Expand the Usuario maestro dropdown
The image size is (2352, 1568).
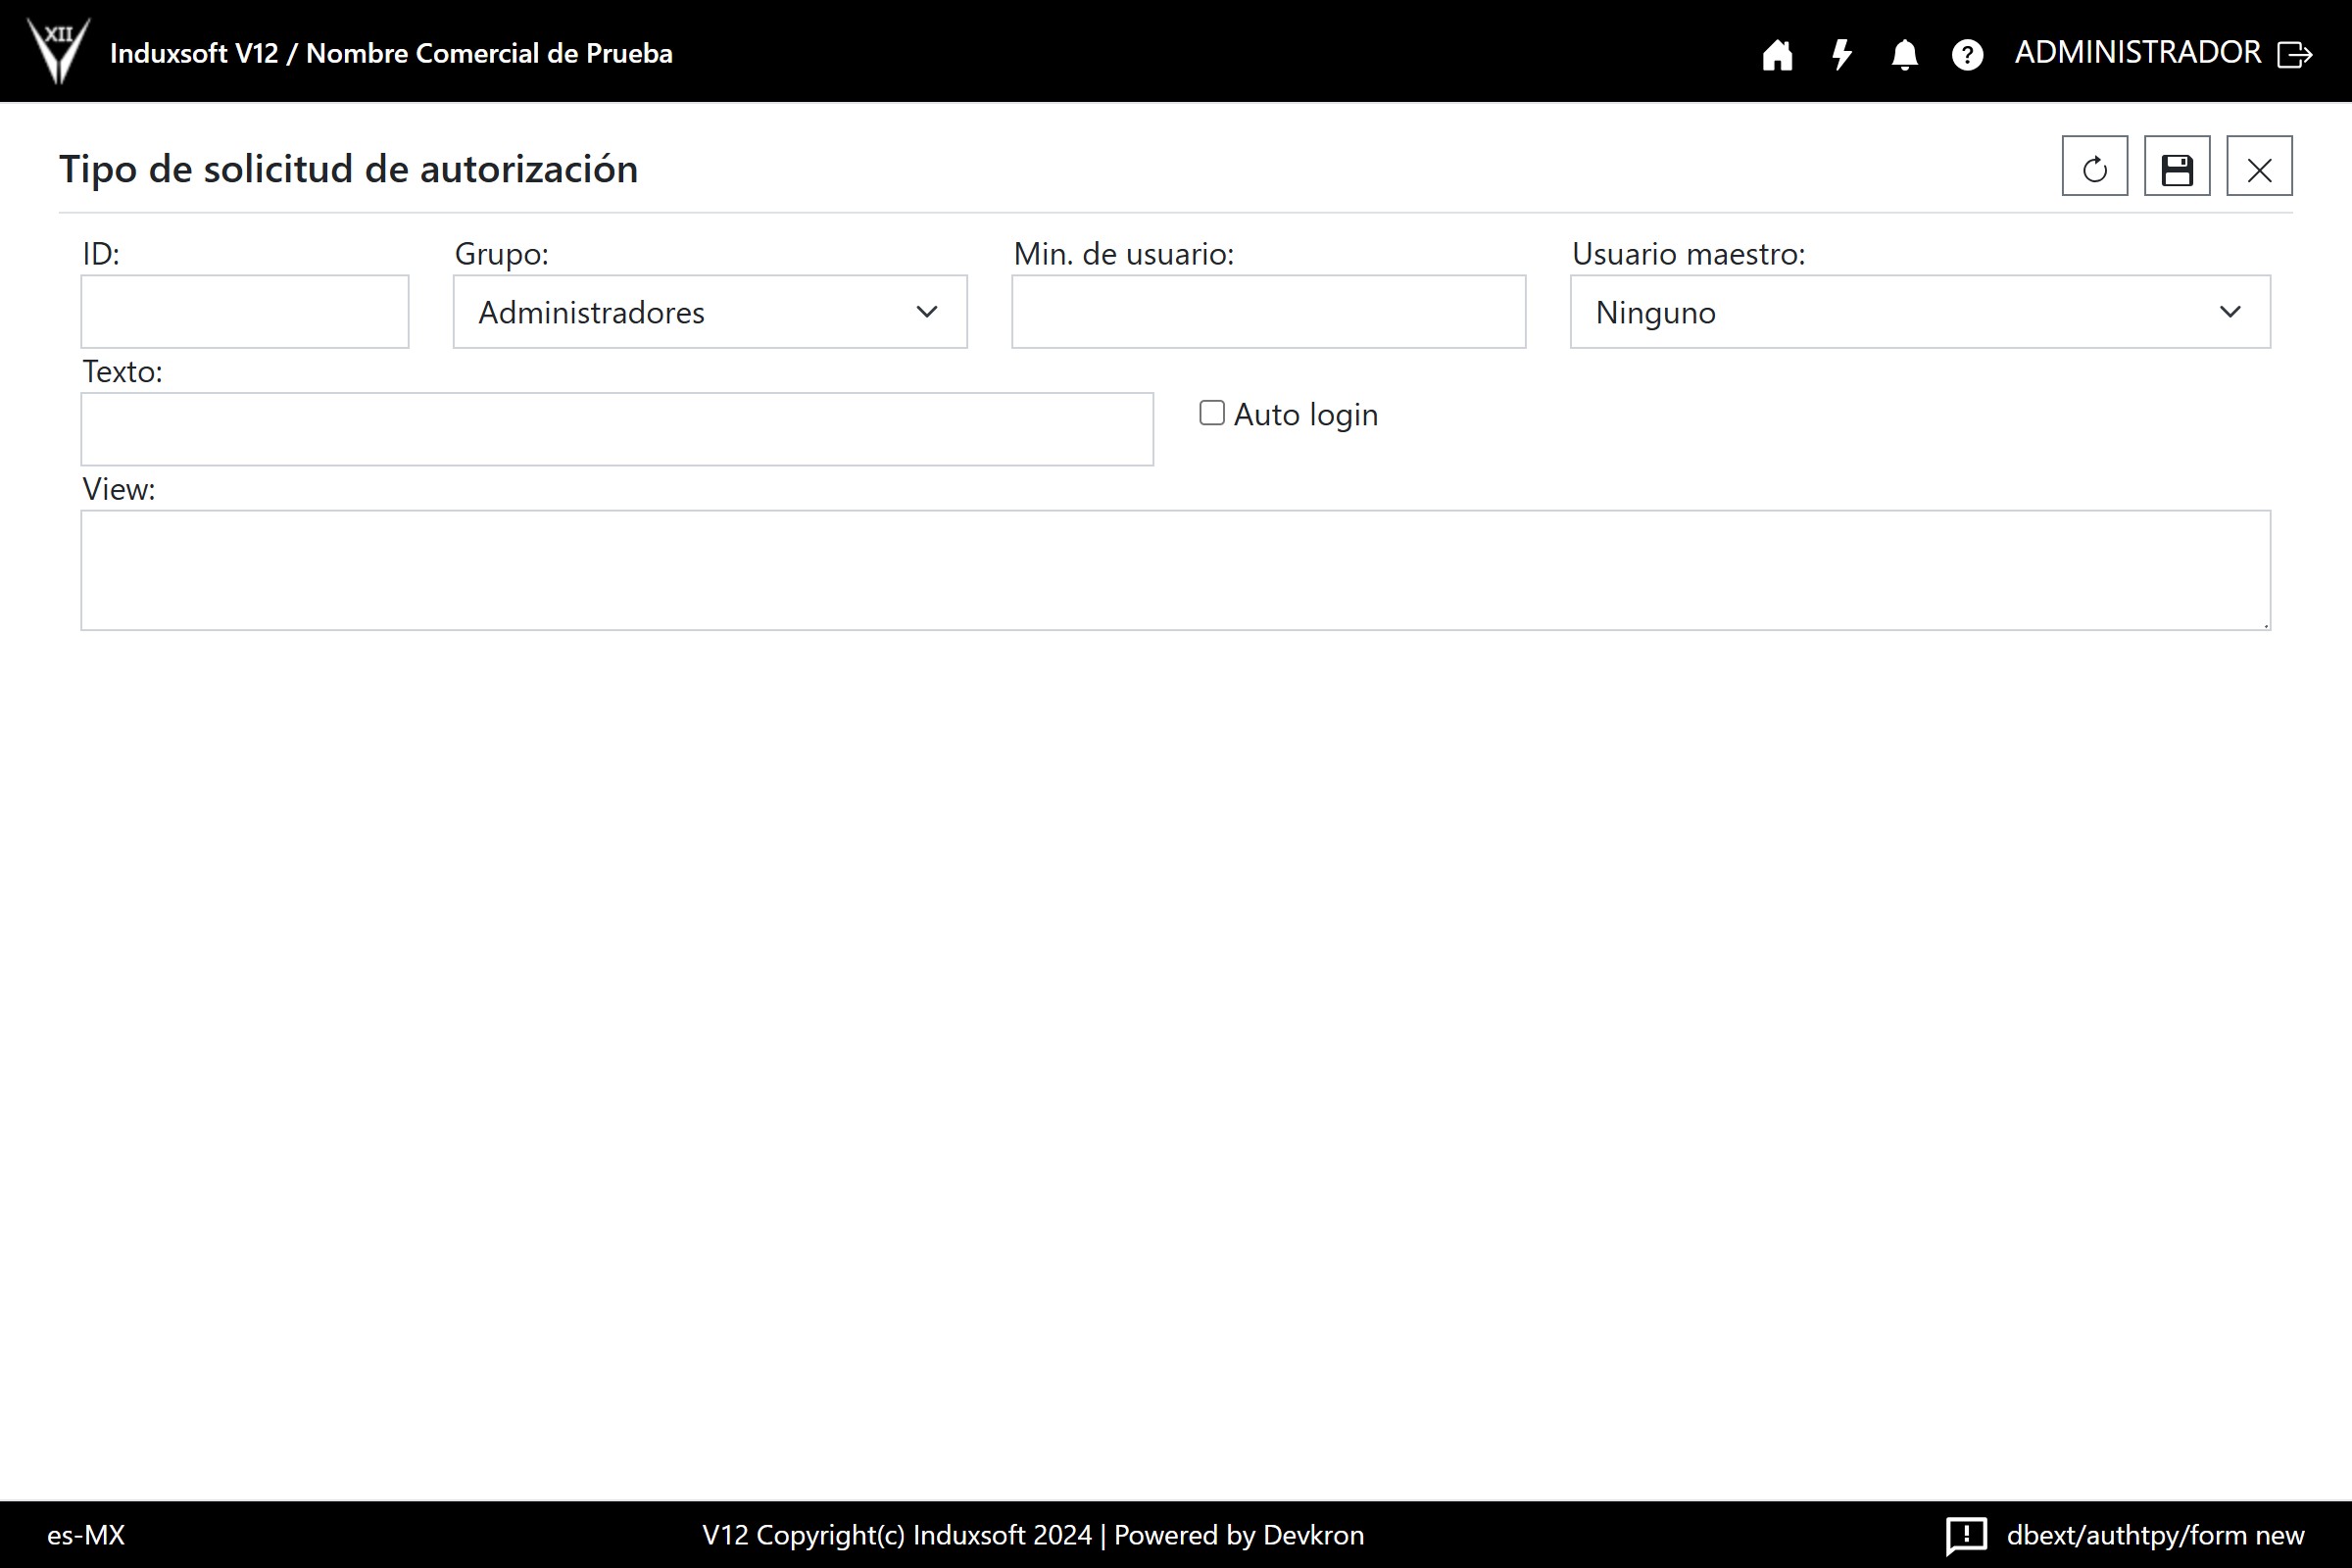coord(1919,312)
